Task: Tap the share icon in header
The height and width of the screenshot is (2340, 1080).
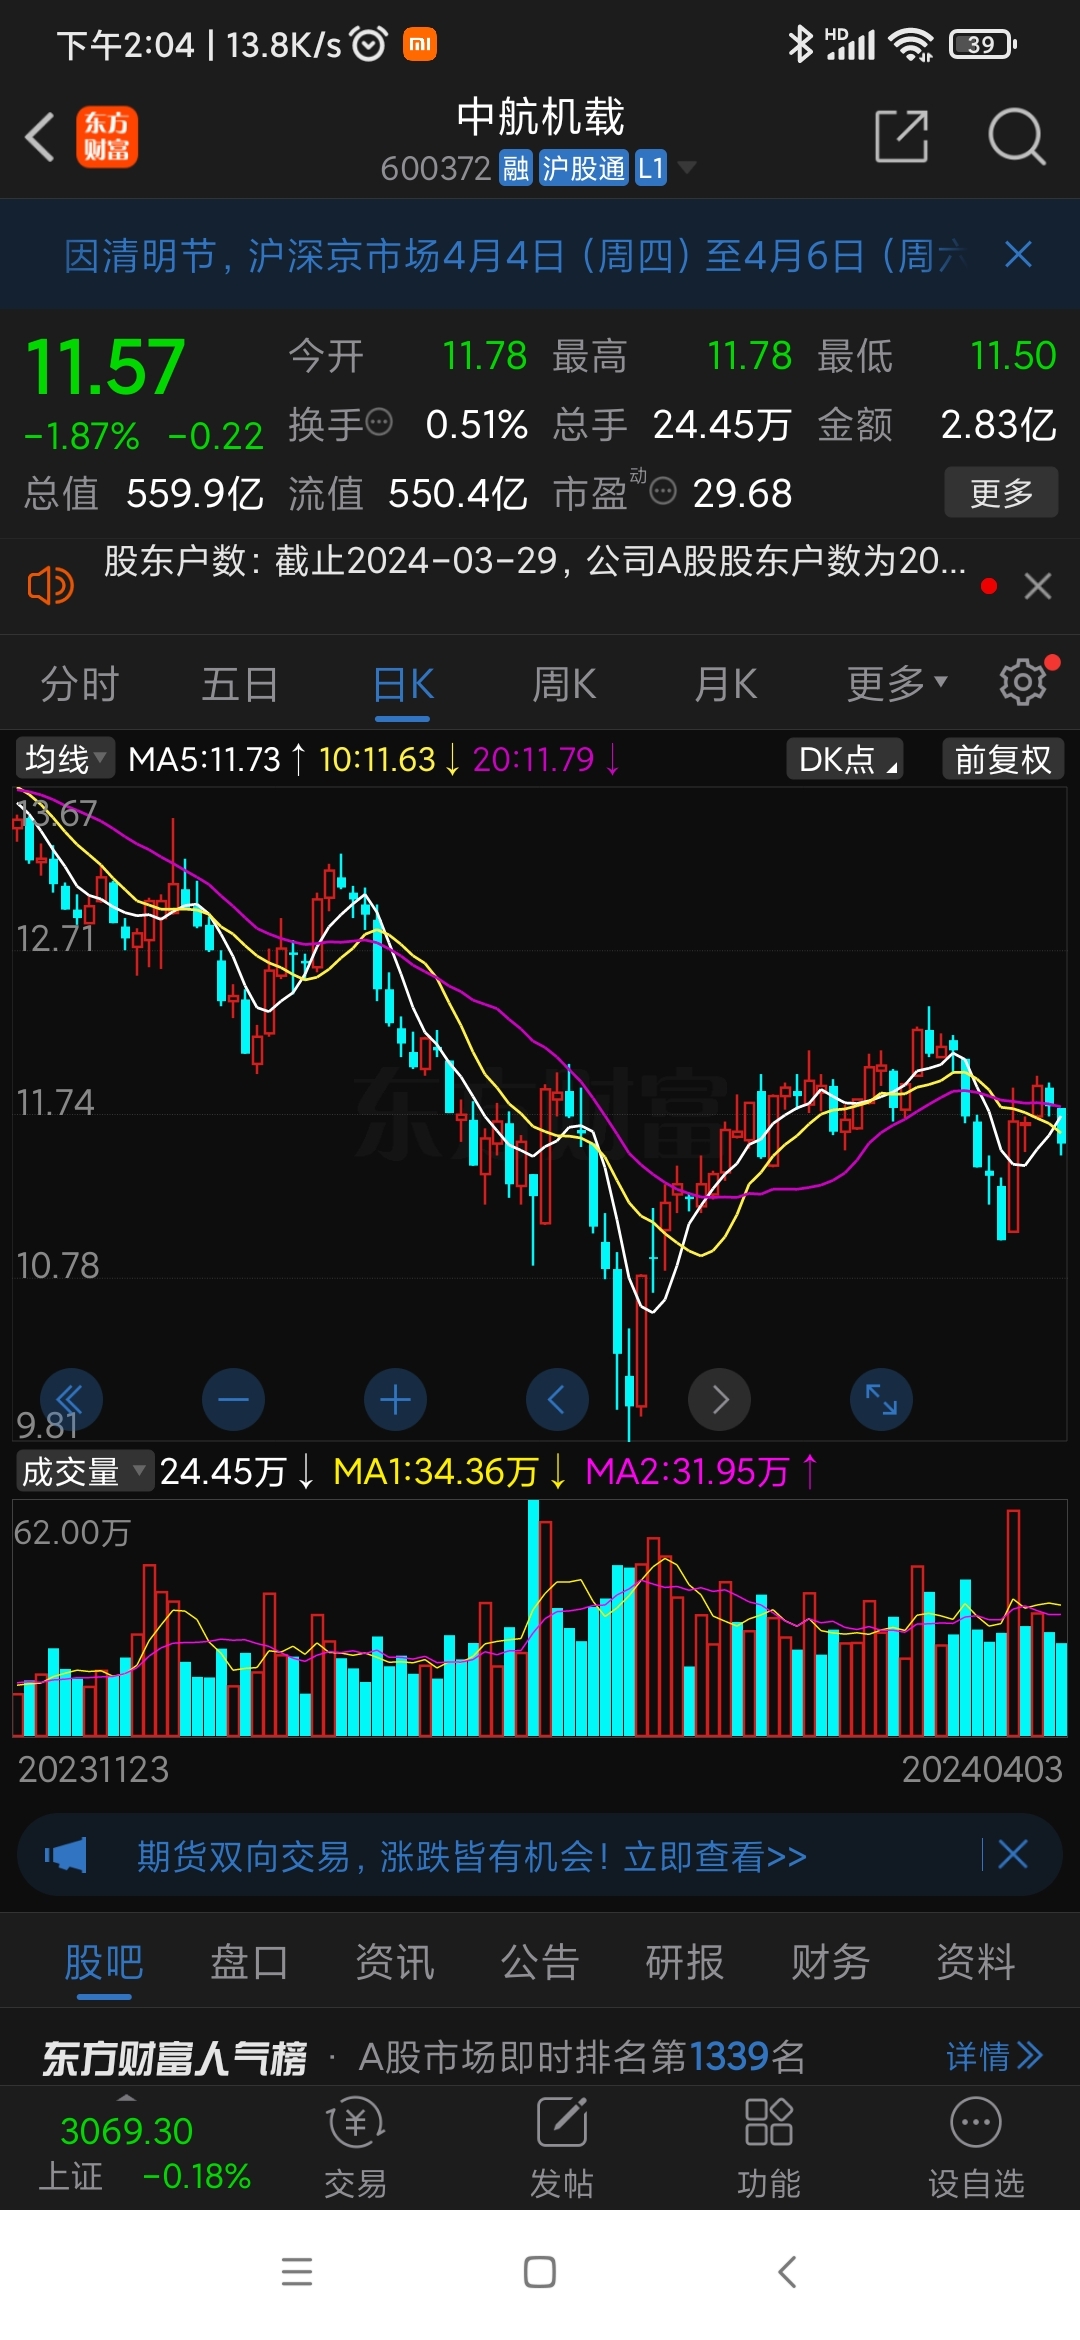Action: click(x=902, y=136)
